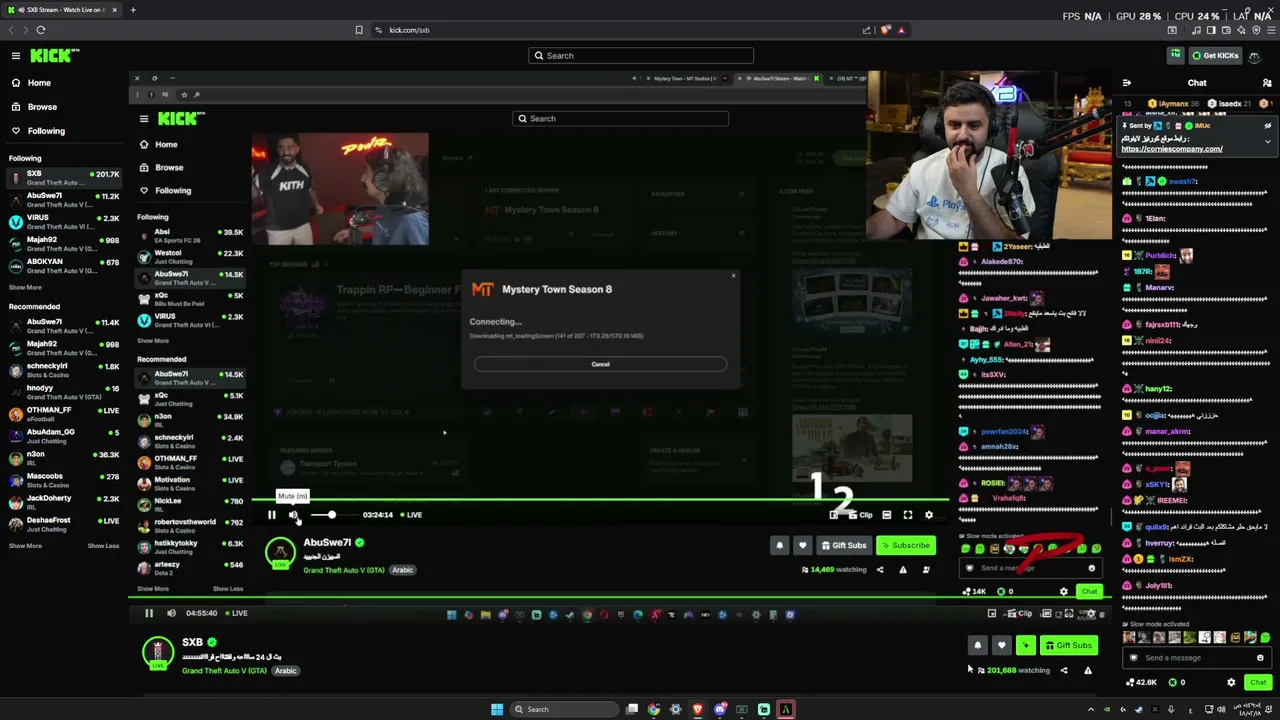This screenshot has width=1280, height=720.
Task: Open the hamburger menu in embedded Kick page
Action: click(144, 119)
